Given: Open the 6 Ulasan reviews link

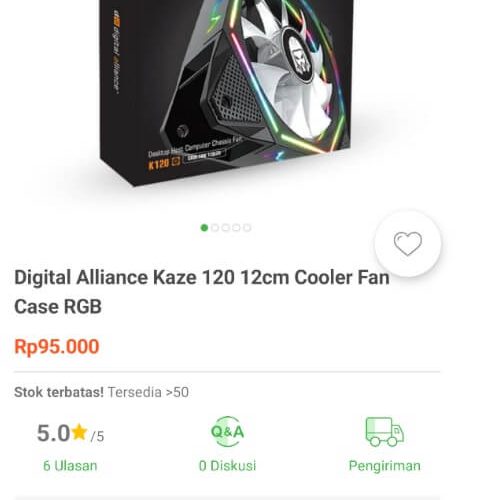Looking at the screenshot, I should pos(70,466).
